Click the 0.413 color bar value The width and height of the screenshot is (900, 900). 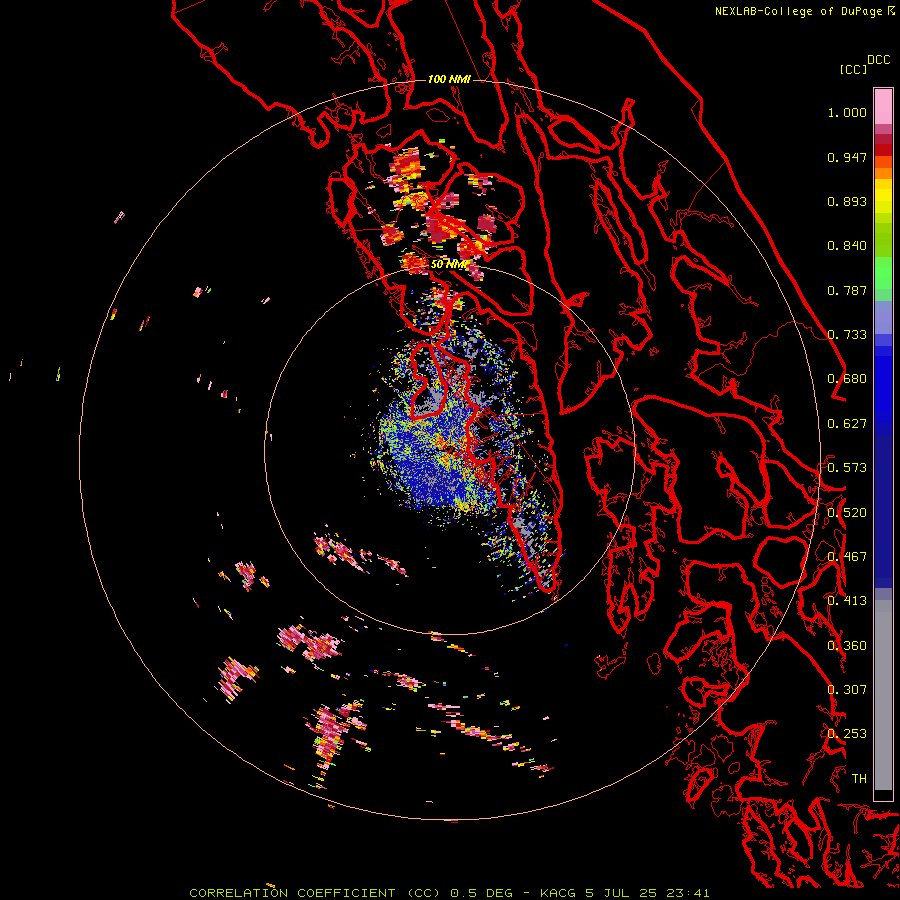point(847,601)
